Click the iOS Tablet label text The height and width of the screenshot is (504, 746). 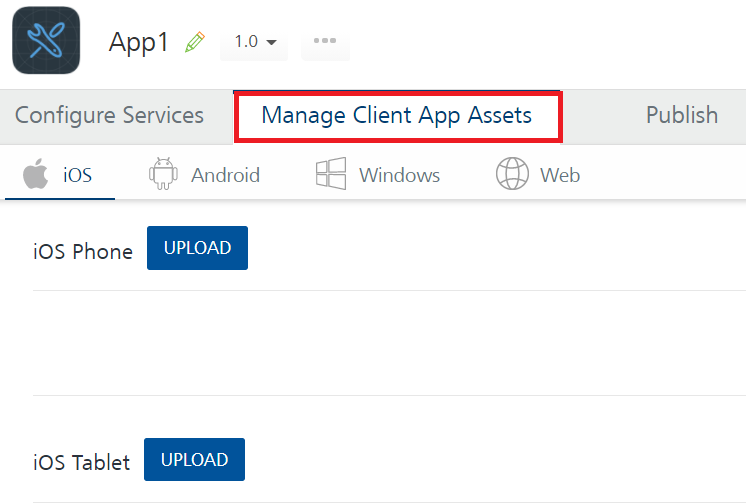coord(82,462)
